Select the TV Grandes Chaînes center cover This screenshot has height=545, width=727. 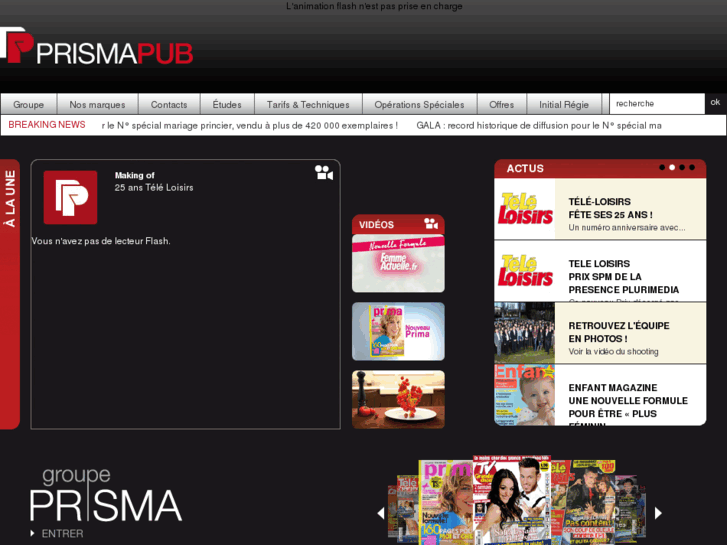(x=511, y=500)
